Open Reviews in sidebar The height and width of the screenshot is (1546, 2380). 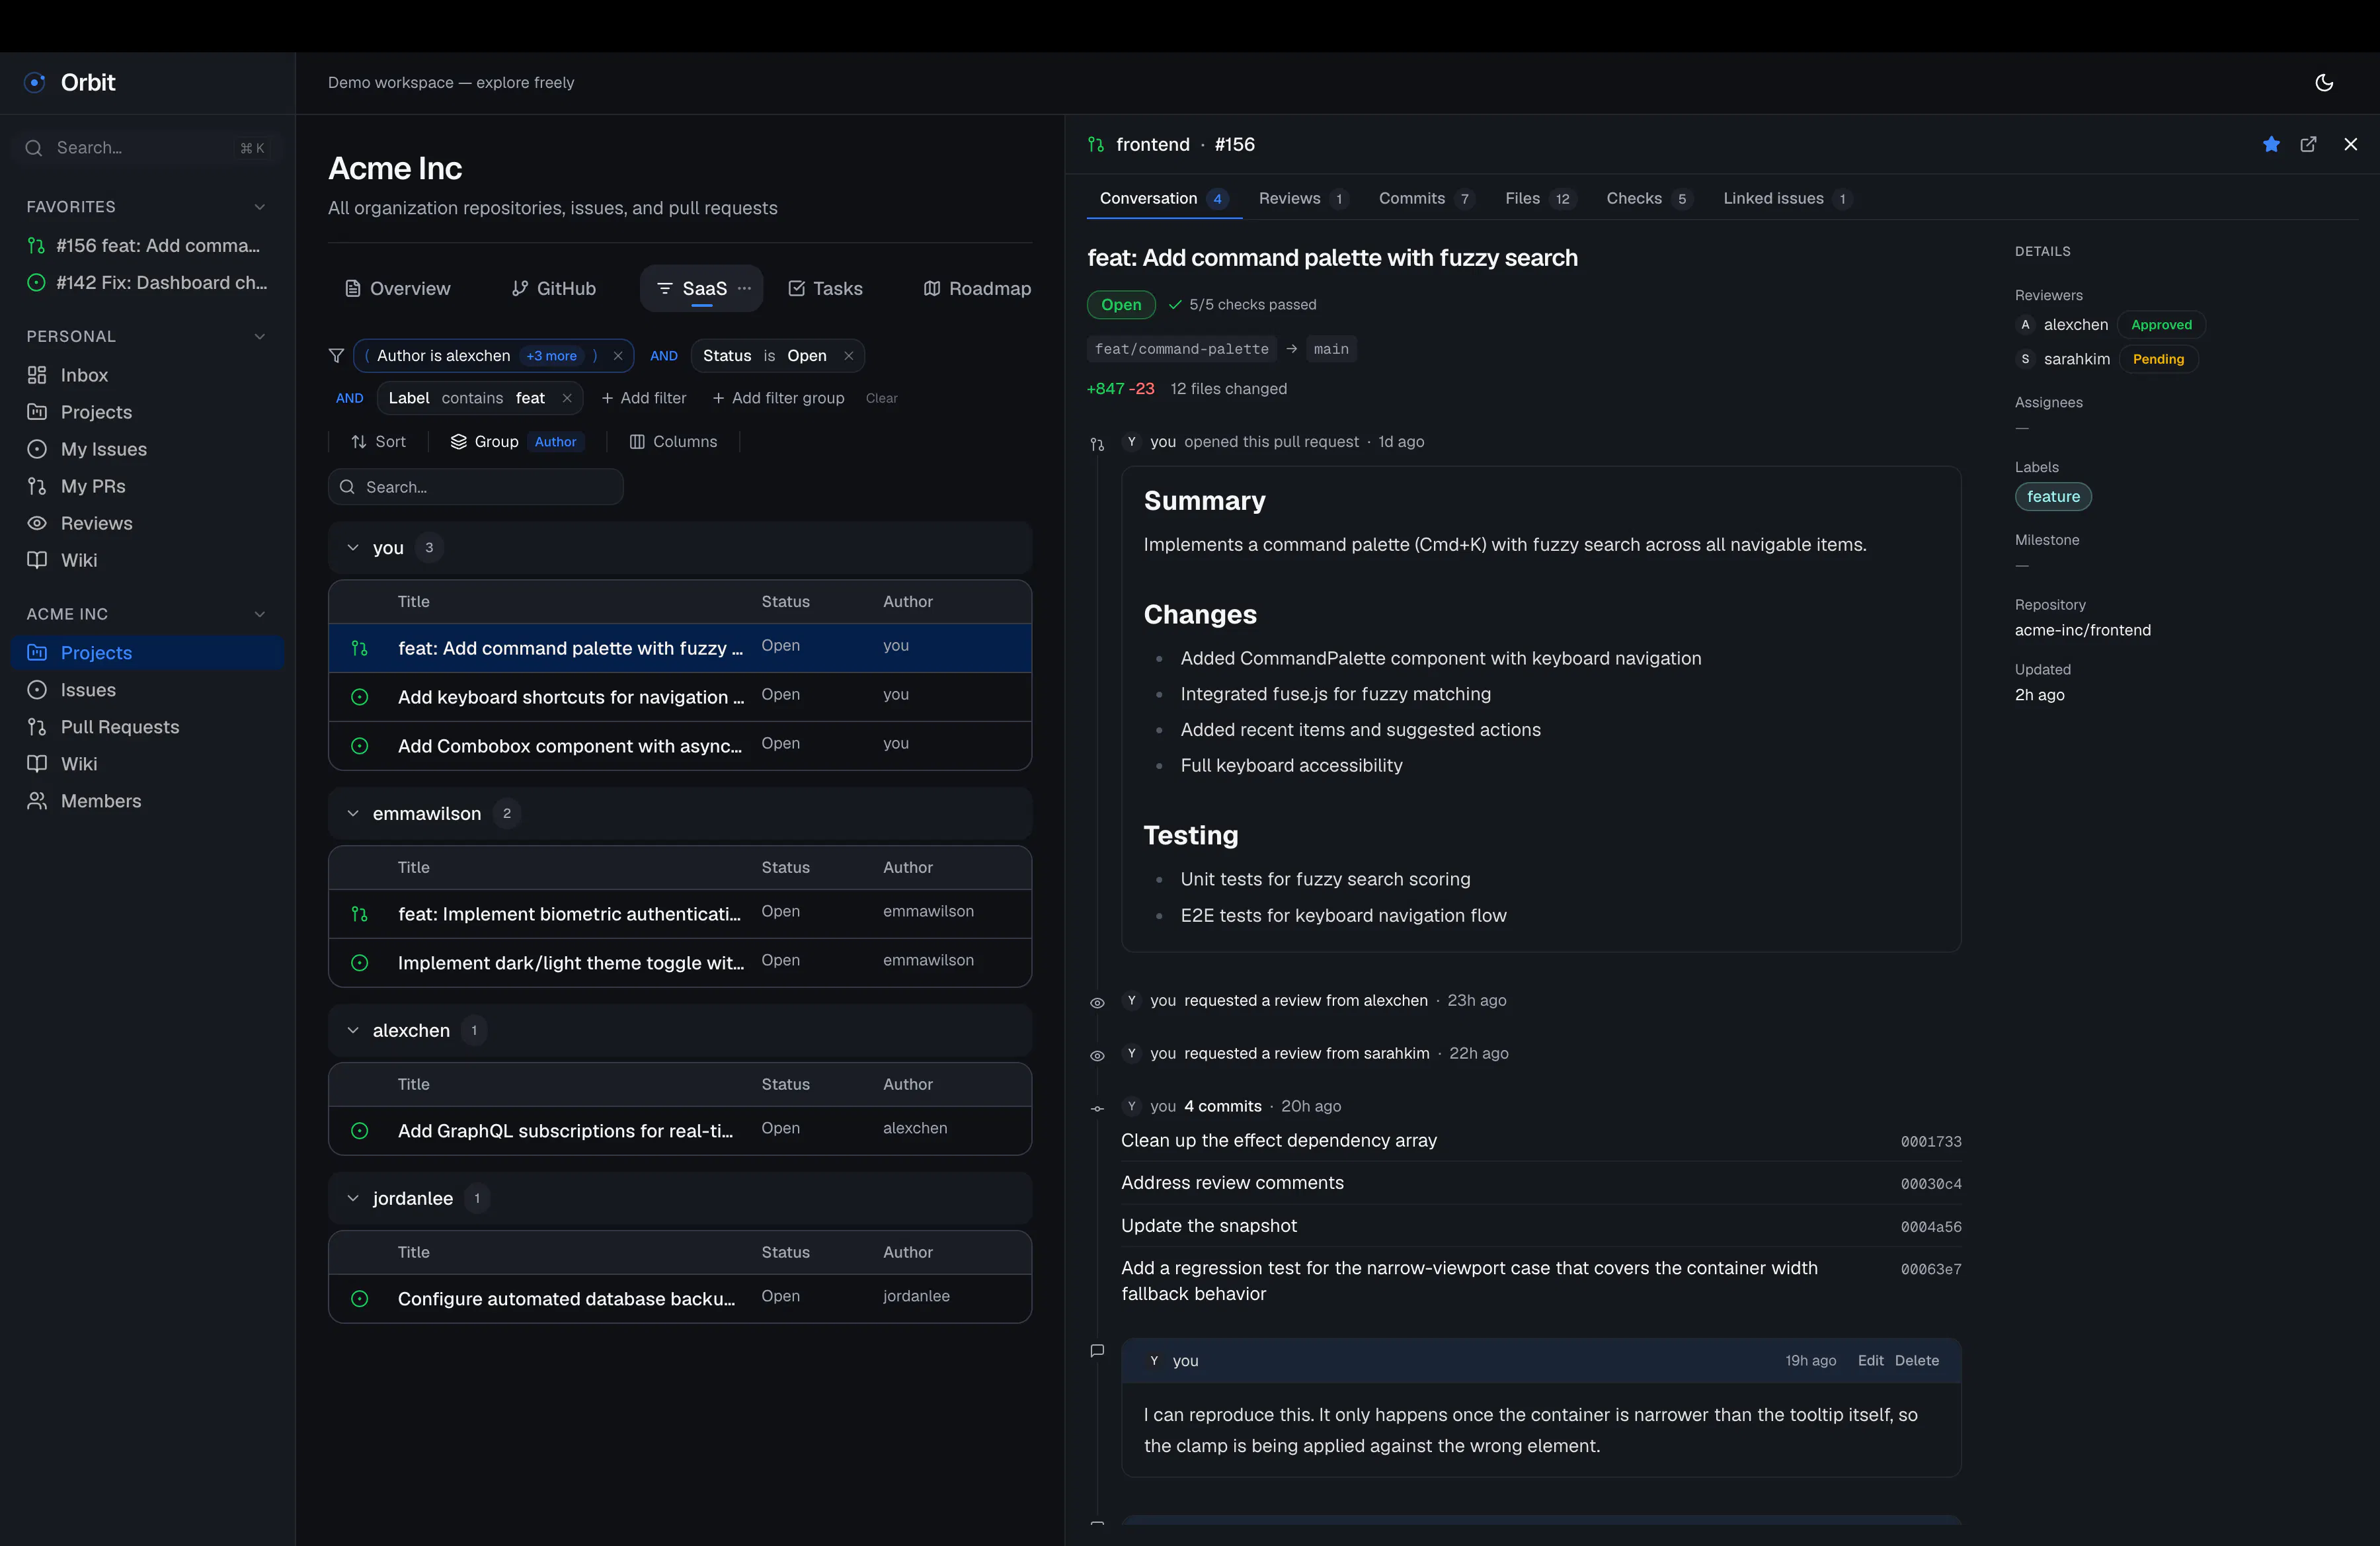point(147,523)
